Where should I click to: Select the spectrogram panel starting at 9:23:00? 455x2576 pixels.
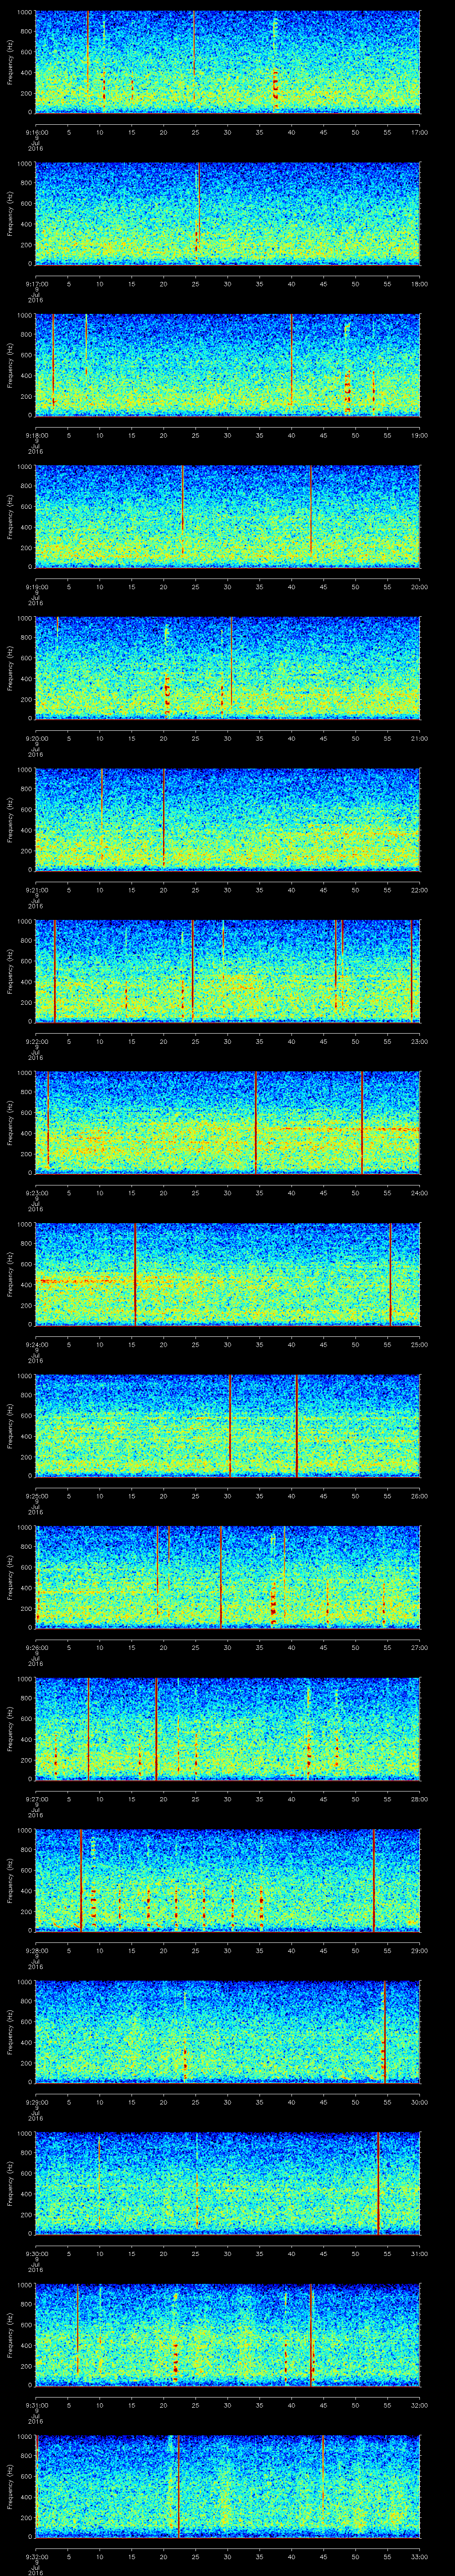pos(227,1123)
